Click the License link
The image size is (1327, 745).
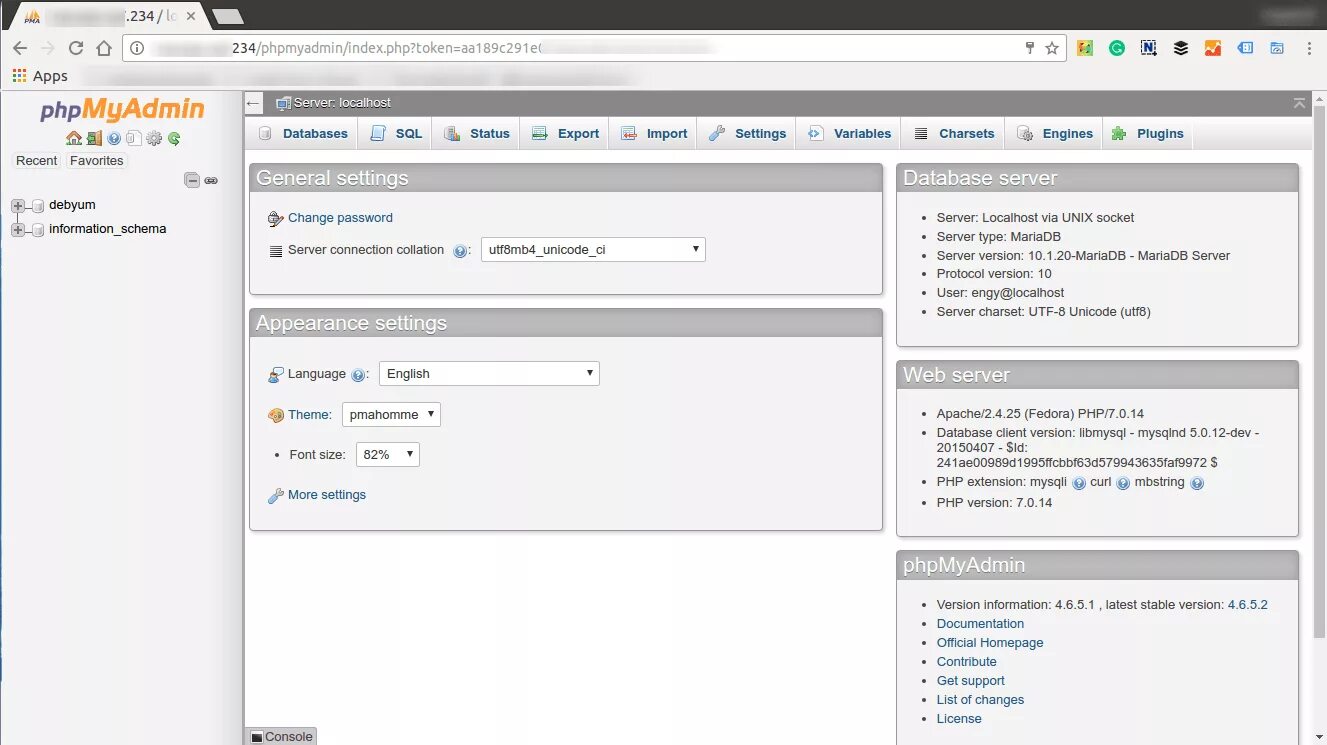[959, 719]
